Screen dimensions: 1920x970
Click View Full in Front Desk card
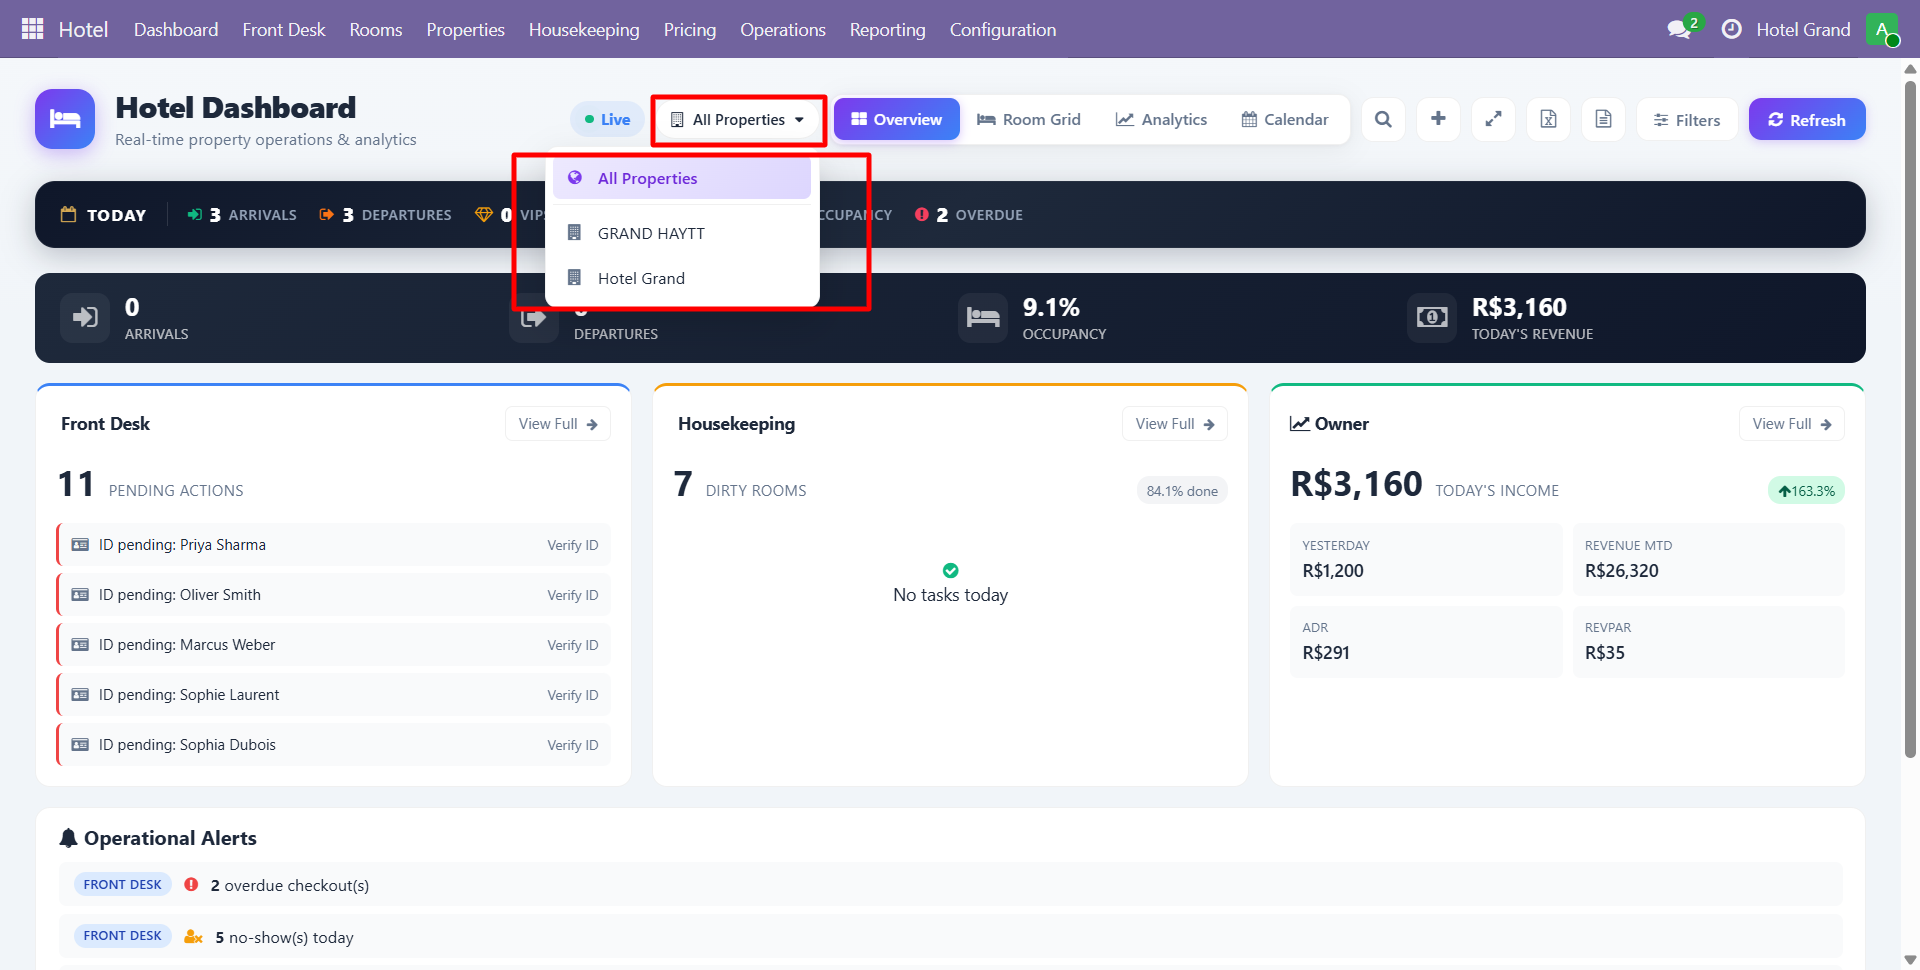point(557,424)
